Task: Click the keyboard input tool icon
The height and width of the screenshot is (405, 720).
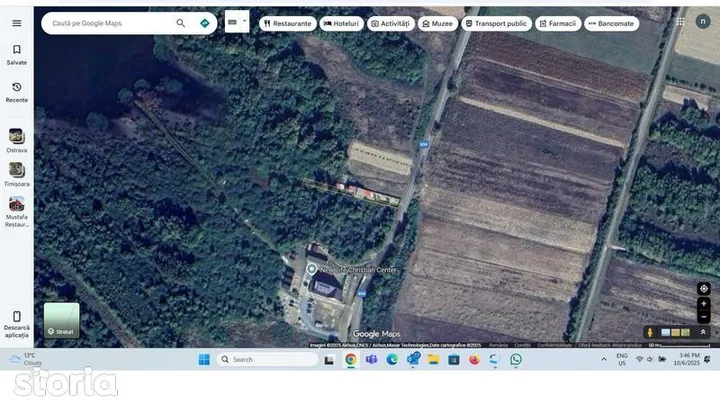Action: [232, 22]
